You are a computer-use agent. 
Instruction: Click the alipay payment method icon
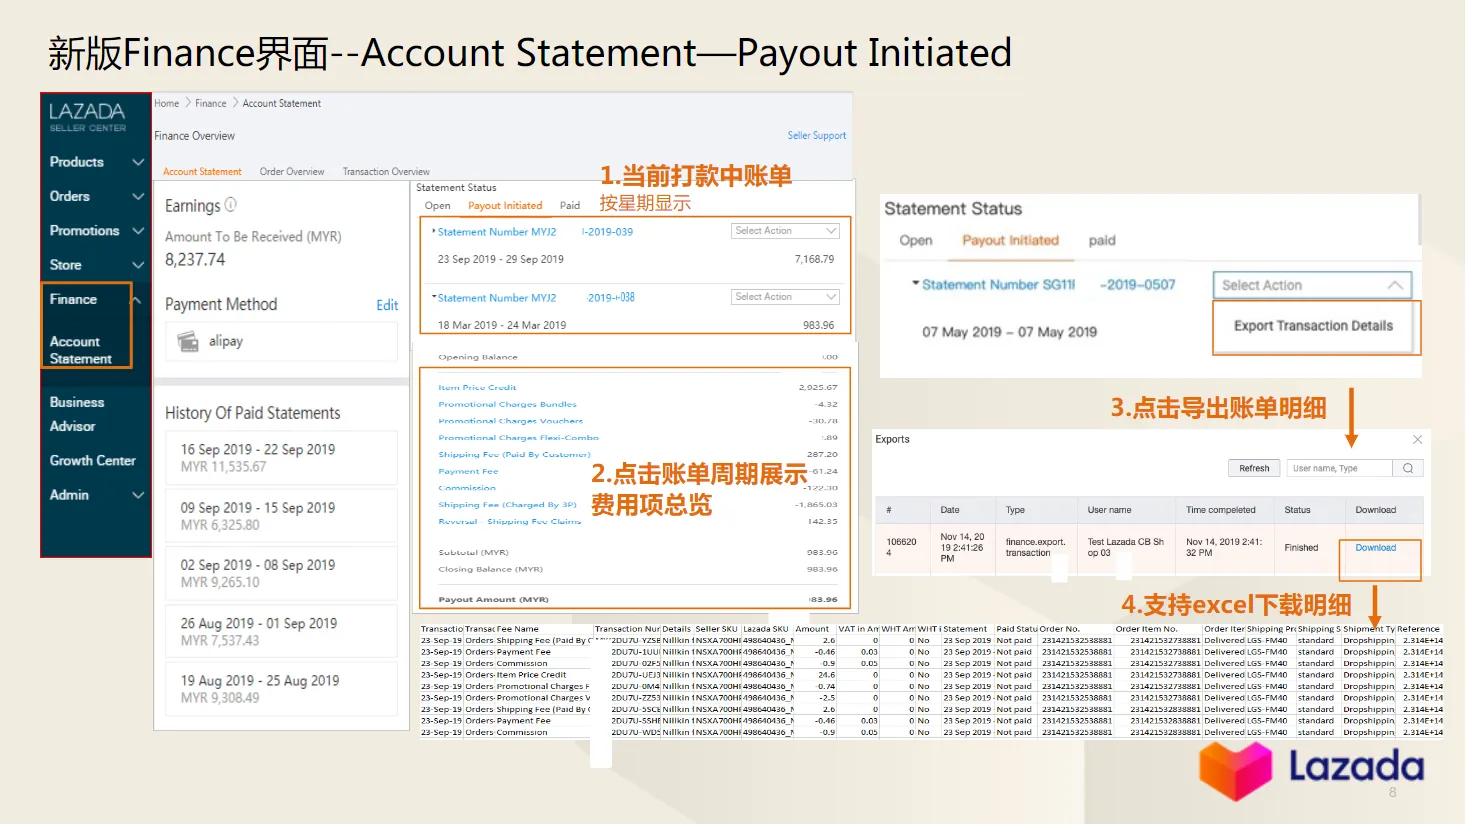(188, 342)
